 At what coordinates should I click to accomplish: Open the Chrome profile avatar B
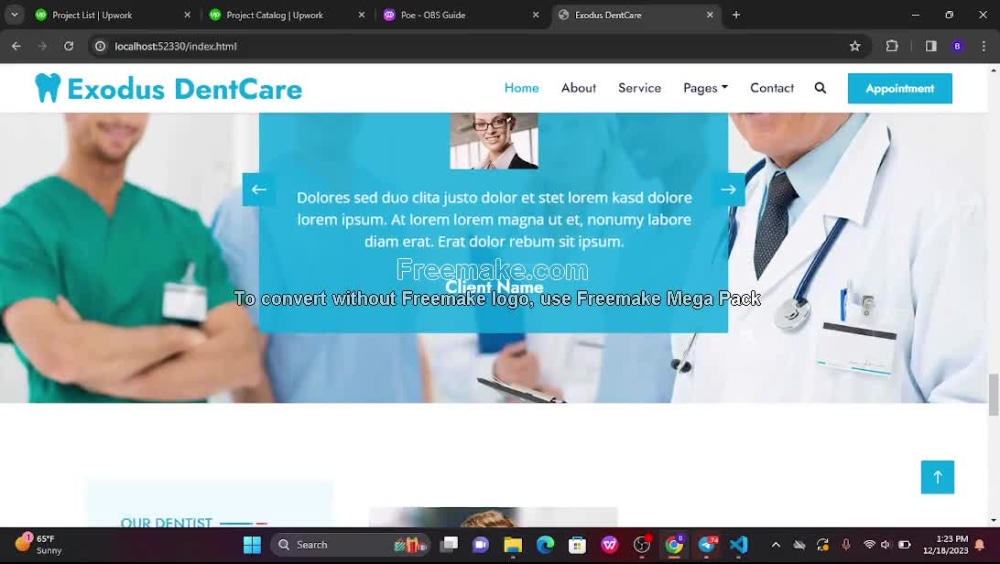pos(957,46)
